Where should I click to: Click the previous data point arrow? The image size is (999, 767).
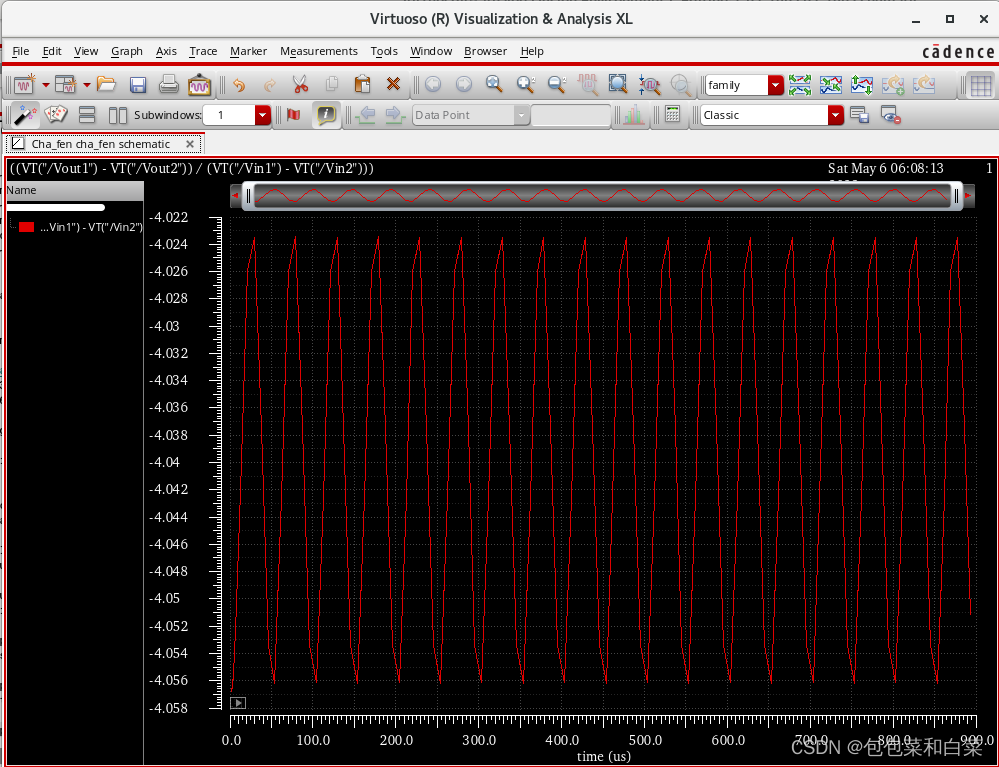click(366, 115)
